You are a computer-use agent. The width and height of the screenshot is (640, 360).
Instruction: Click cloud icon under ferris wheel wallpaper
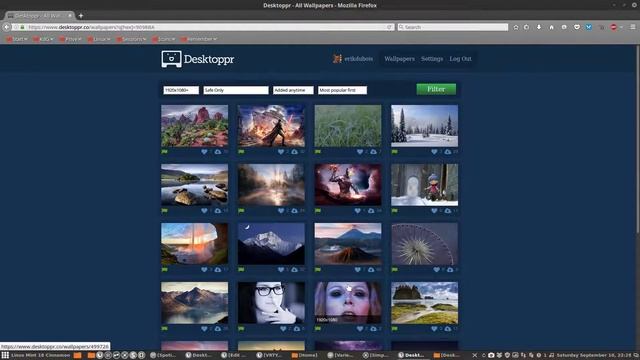[450, 269]
